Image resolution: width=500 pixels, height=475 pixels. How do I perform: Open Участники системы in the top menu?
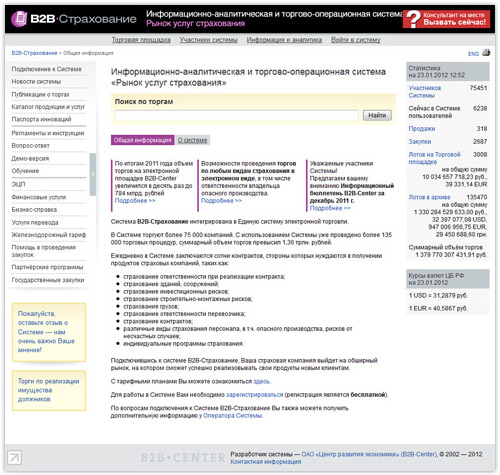point(209,40)
